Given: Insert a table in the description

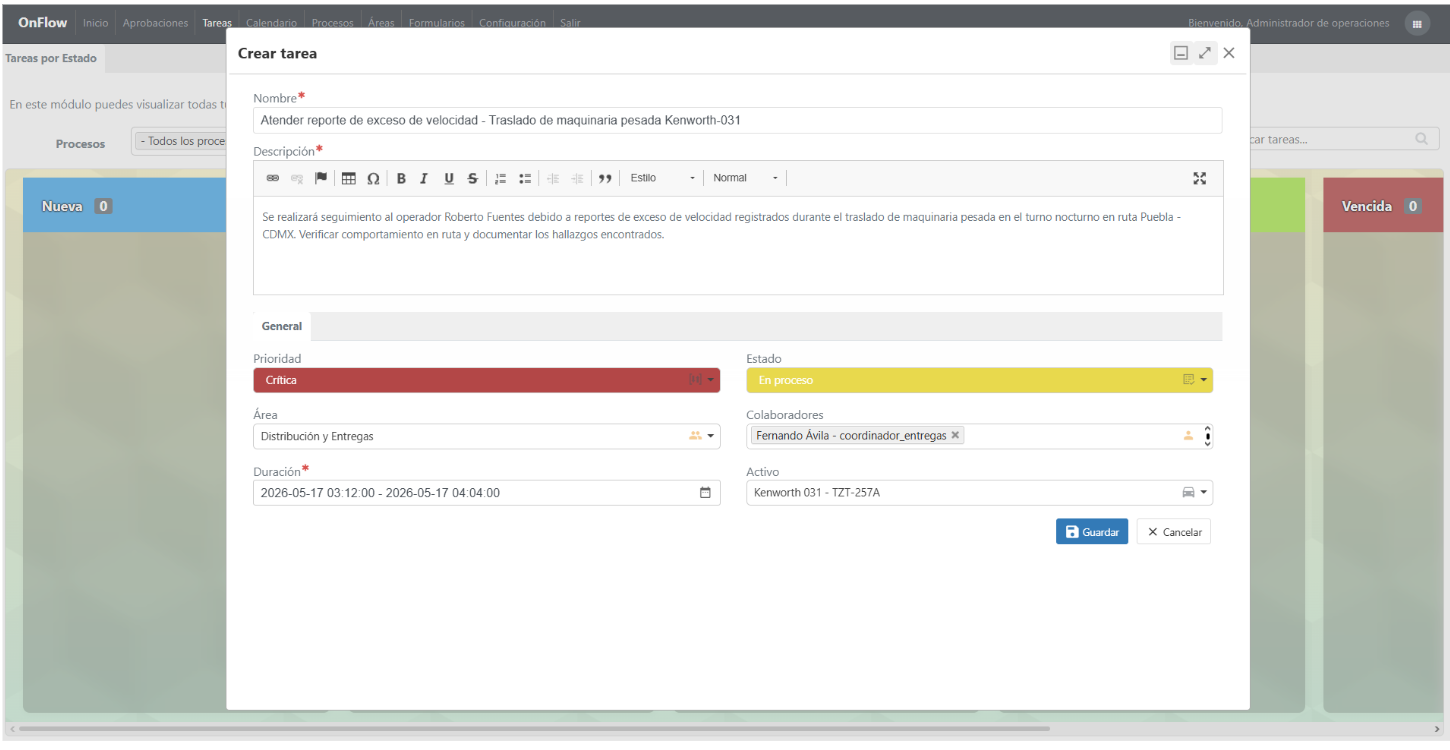Looking at the screenshot, I should (349, 178).
